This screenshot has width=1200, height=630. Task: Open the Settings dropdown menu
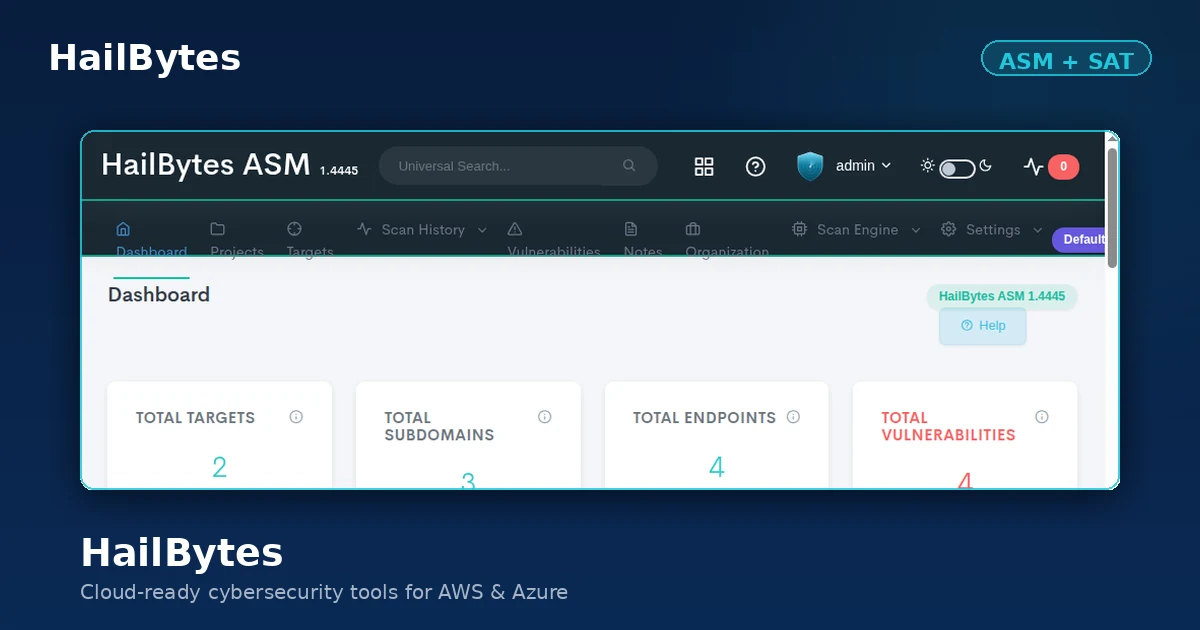point(992,230)
